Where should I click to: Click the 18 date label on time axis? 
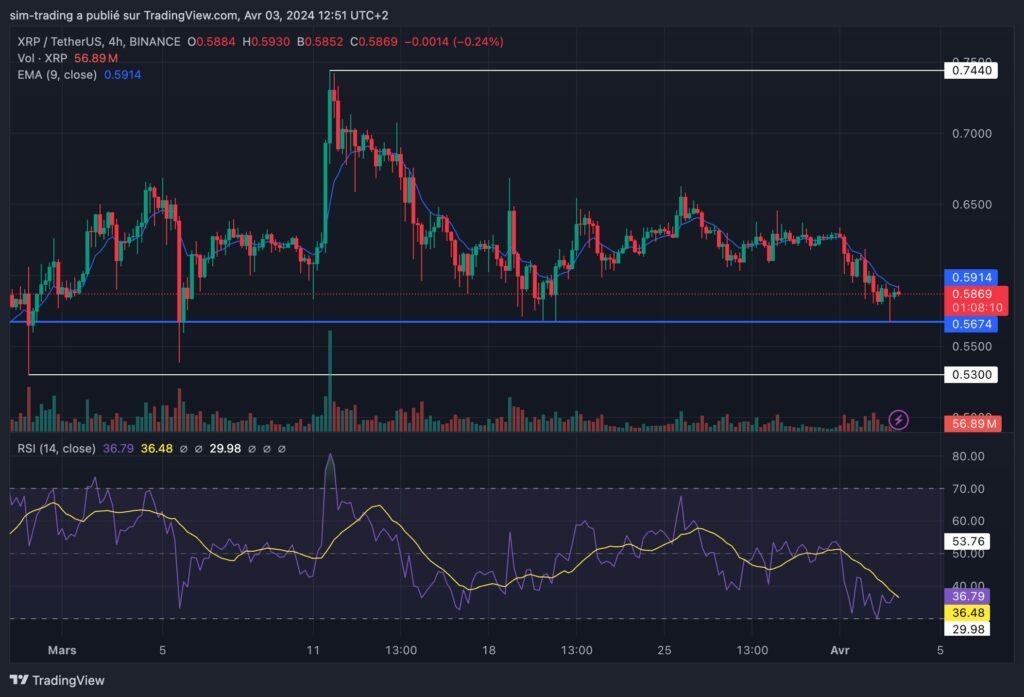pos(488,650)
